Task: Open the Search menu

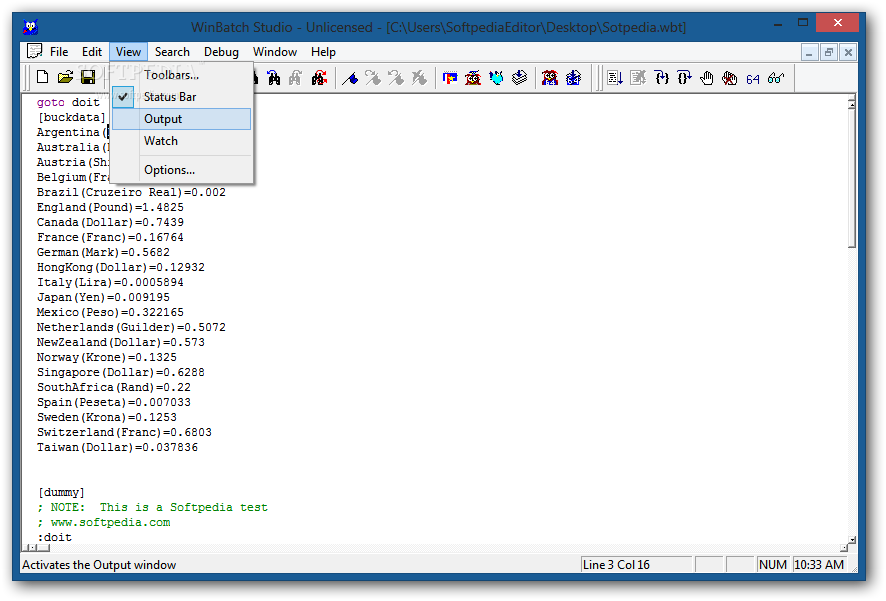Action: (x=172, y=52)
